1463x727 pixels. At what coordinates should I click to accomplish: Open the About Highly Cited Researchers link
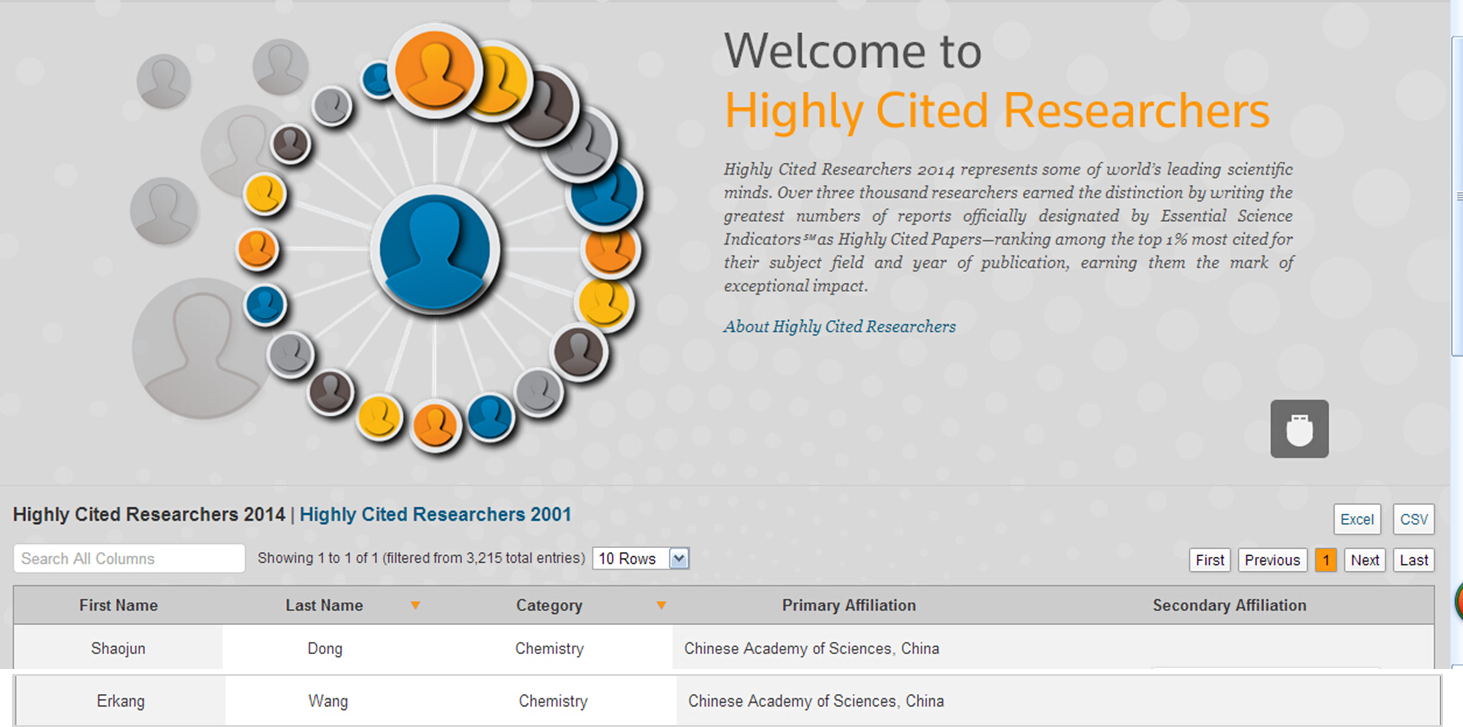tap(839, 327)
